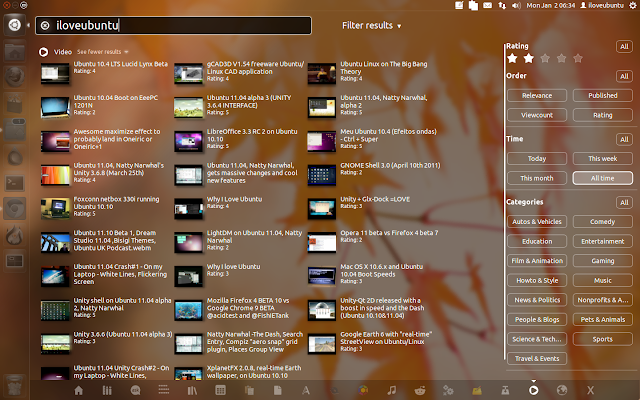Open Ubuntu Software Center launcher icon
Viewport: 640px width, 400px height.
click(15, 104)
